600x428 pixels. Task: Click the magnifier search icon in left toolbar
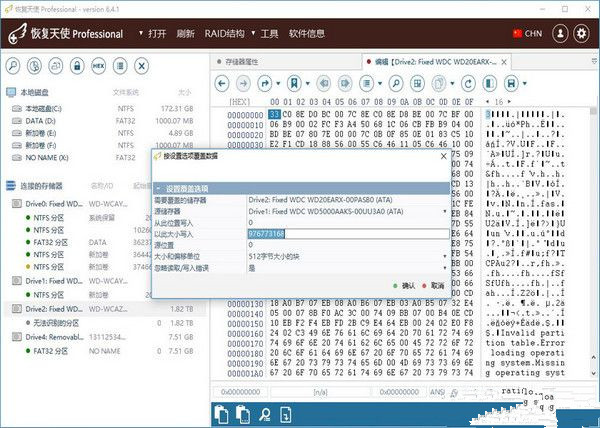[x=13, y=66]
